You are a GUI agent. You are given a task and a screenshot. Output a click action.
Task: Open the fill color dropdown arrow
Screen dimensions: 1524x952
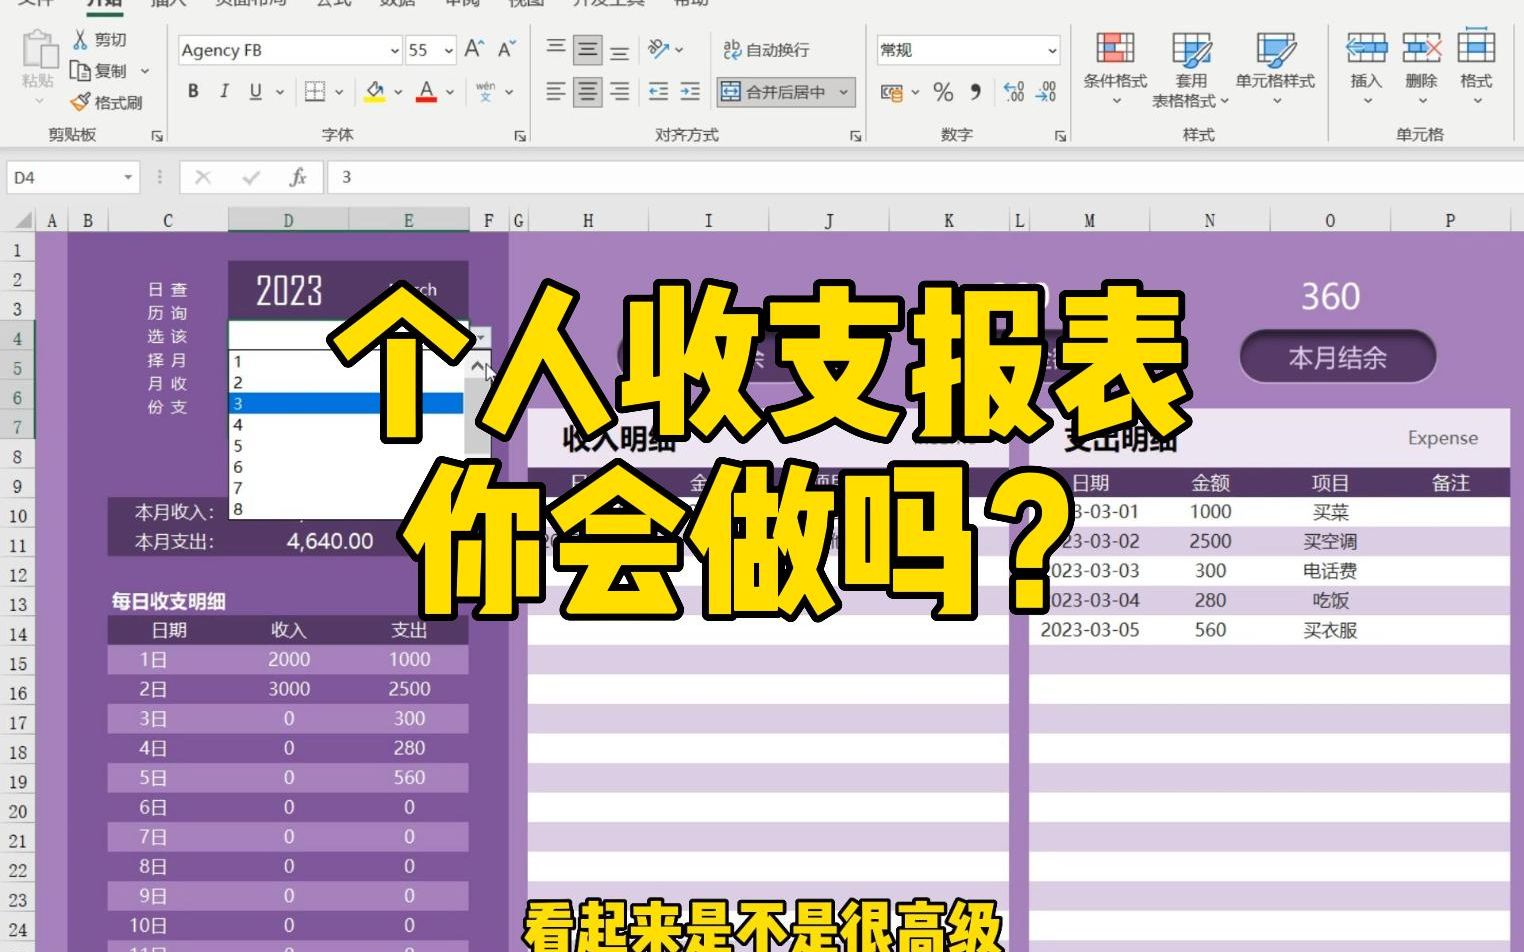(398, 92)
